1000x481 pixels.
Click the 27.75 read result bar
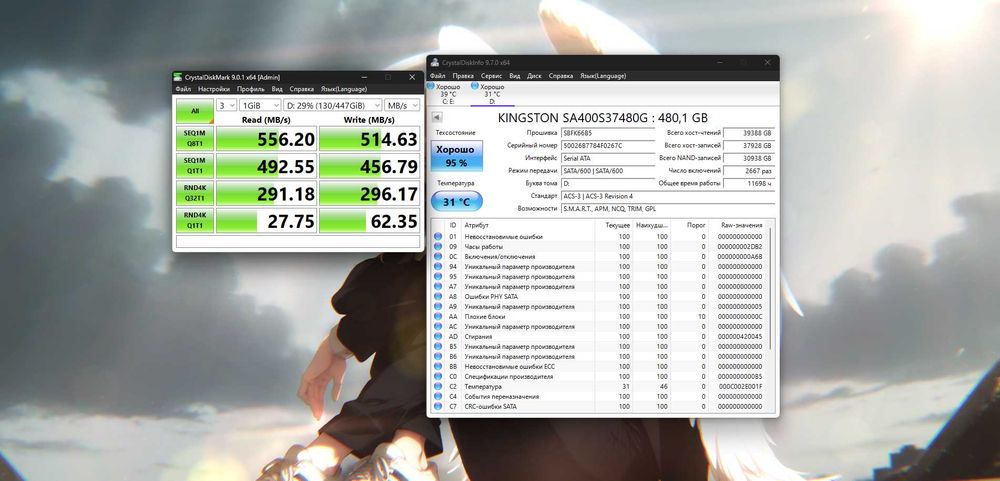[x=267, y=220]
